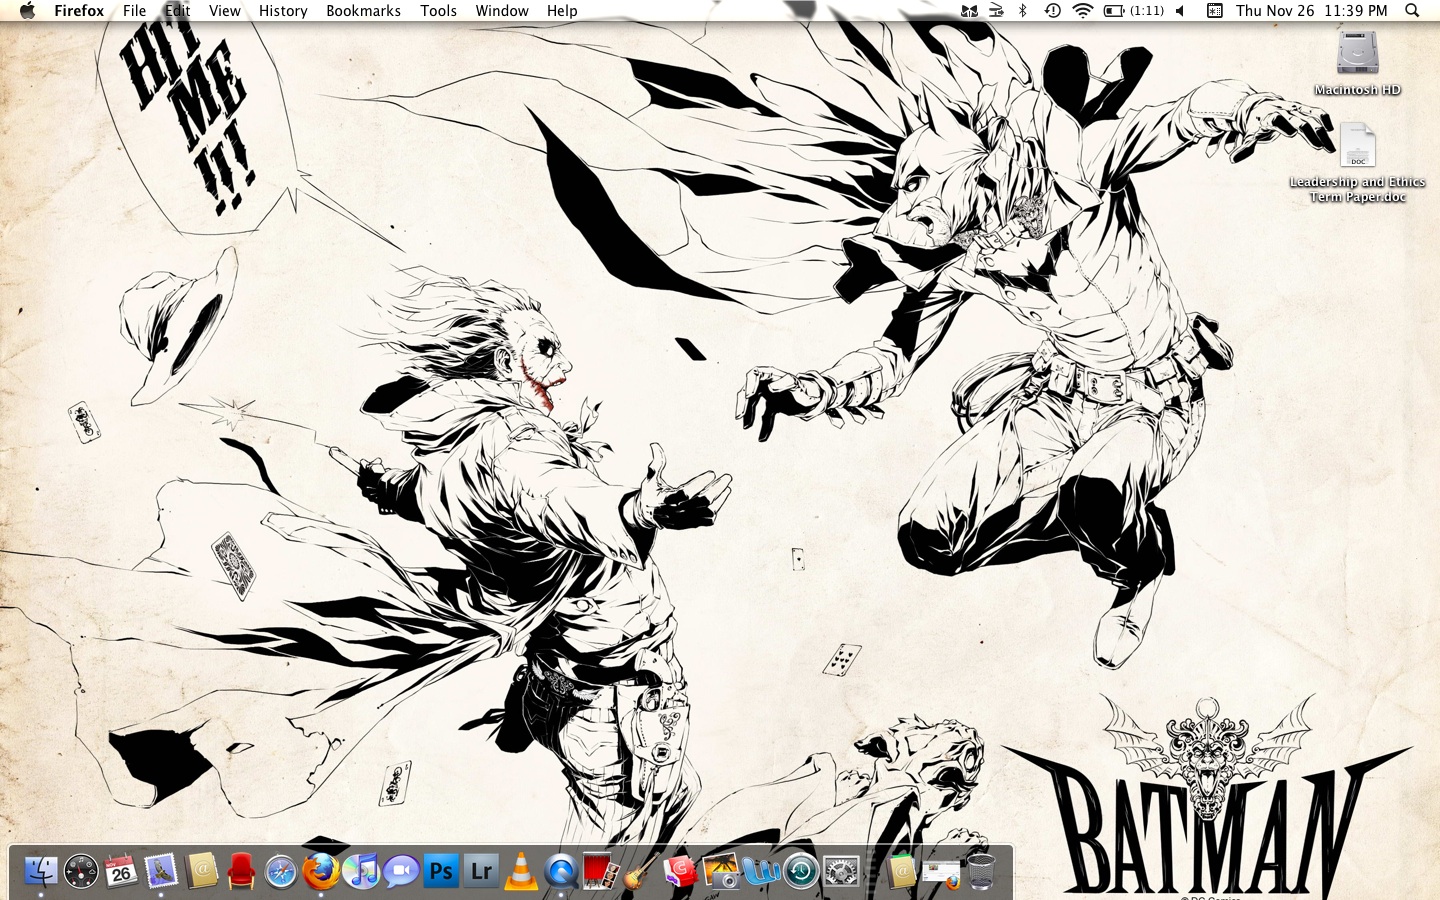Open Mail stamp icon in Dock

click(161, 871)
